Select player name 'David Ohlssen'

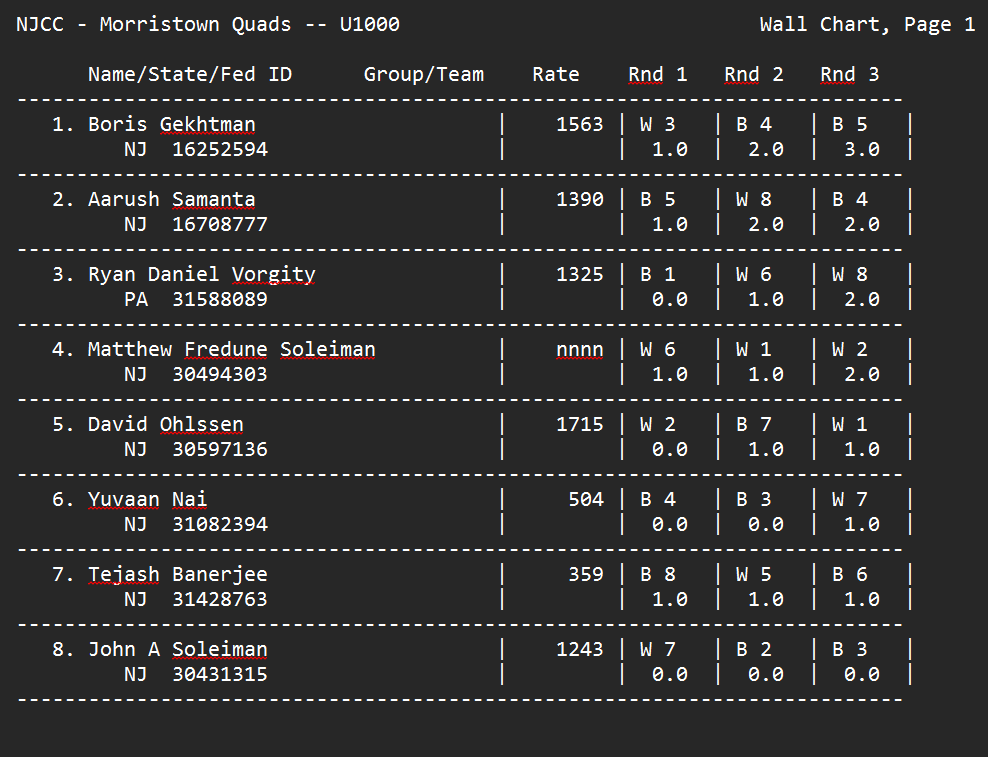166,424
